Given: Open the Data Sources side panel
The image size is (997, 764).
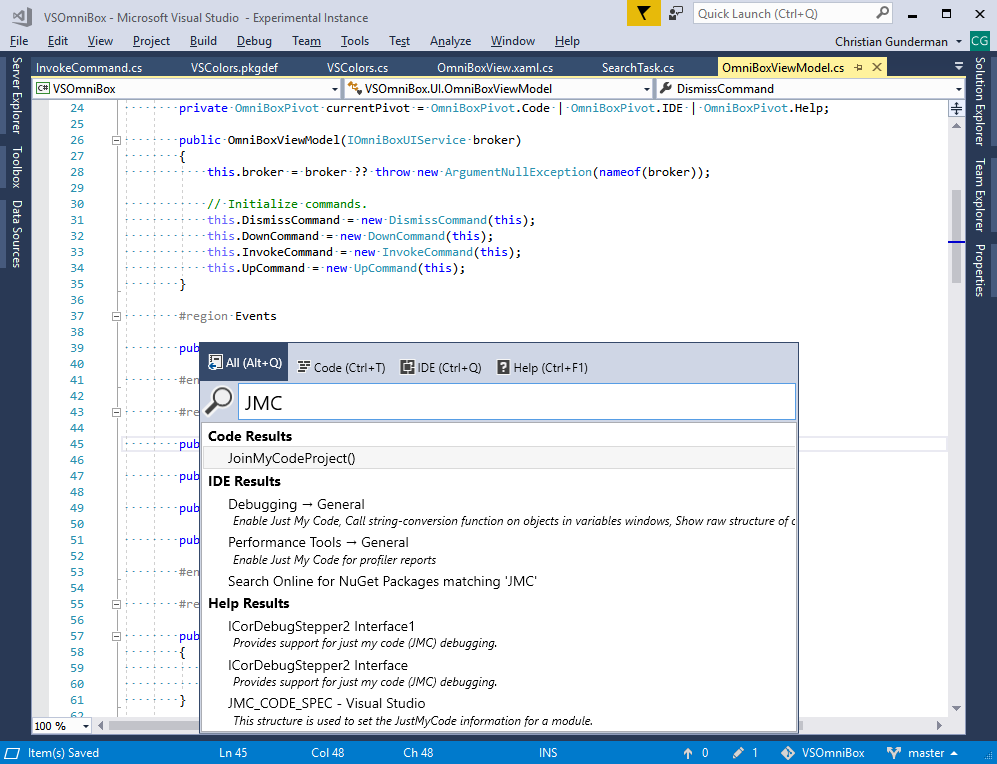Looking at the screenshot, I should pyautogui.click(x=17, y=234).
